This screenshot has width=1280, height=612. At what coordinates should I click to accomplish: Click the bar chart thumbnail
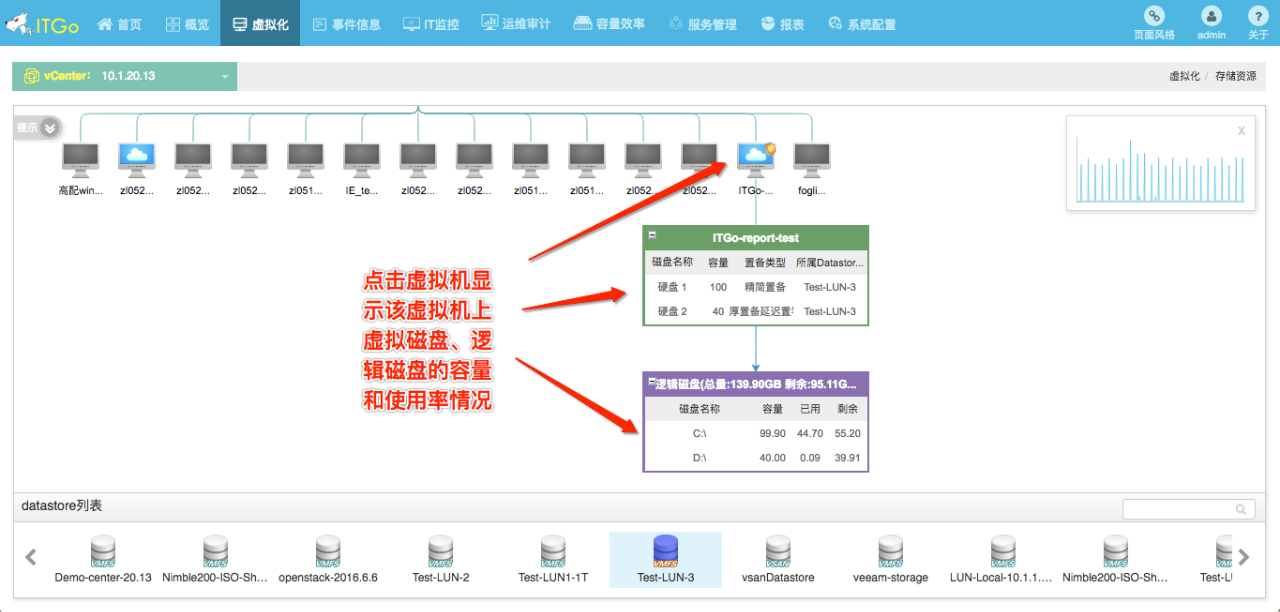point(1160,170)
